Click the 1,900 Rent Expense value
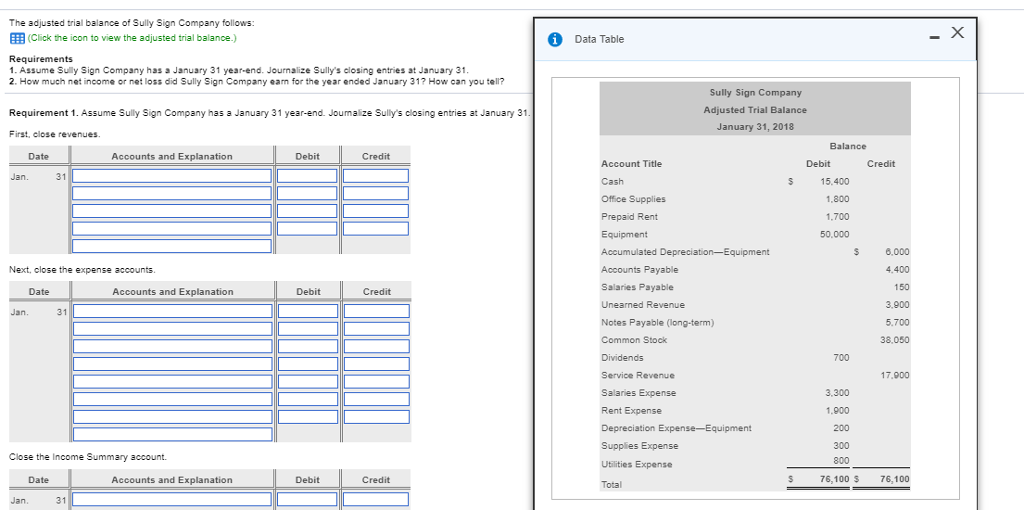This screenshot has width=1024, height=510. coord(838,411)
